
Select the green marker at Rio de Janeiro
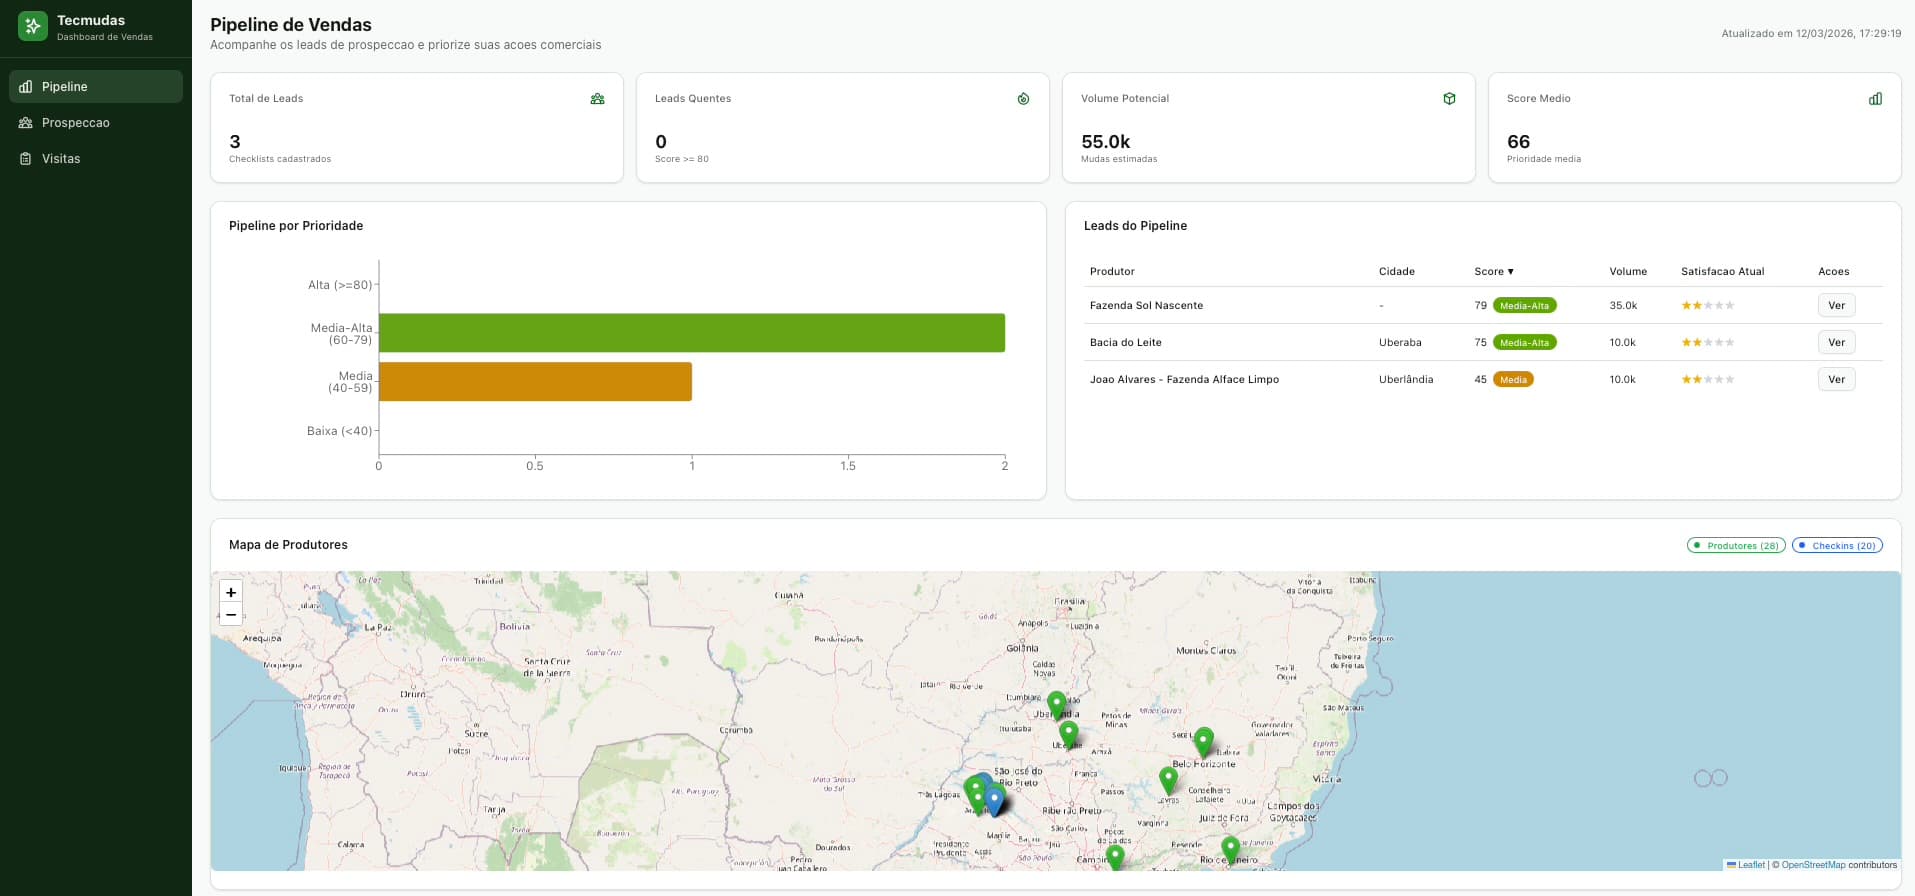point(1231,850)
